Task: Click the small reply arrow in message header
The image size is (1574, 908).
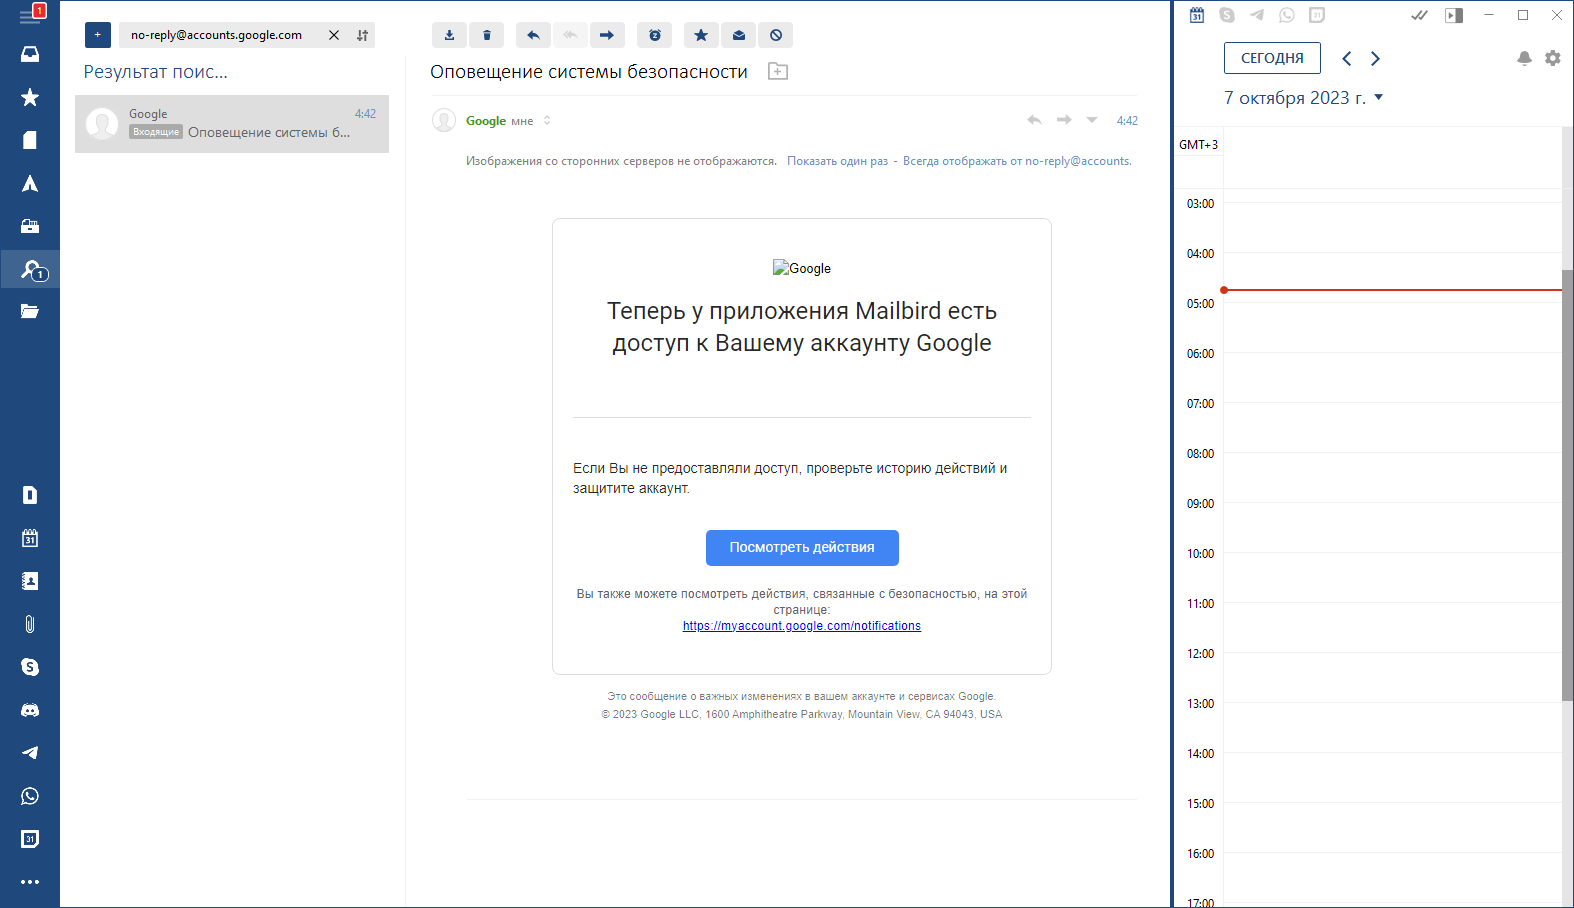Action: tap(1034, 120)
